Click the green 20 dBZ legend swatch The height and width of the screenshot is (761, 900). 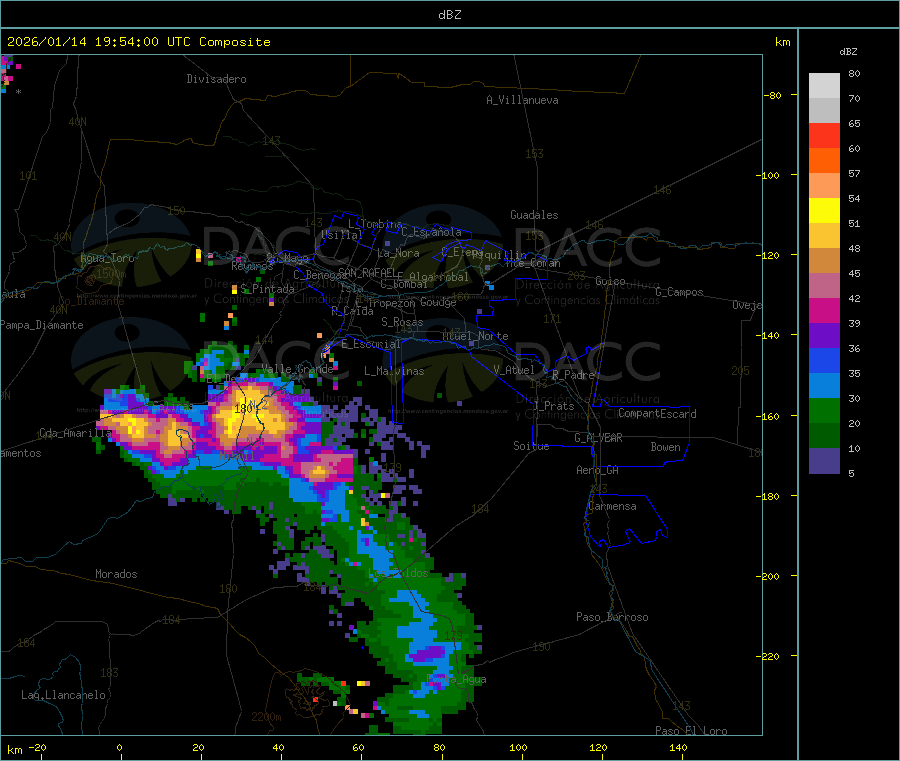coord(824,410)
